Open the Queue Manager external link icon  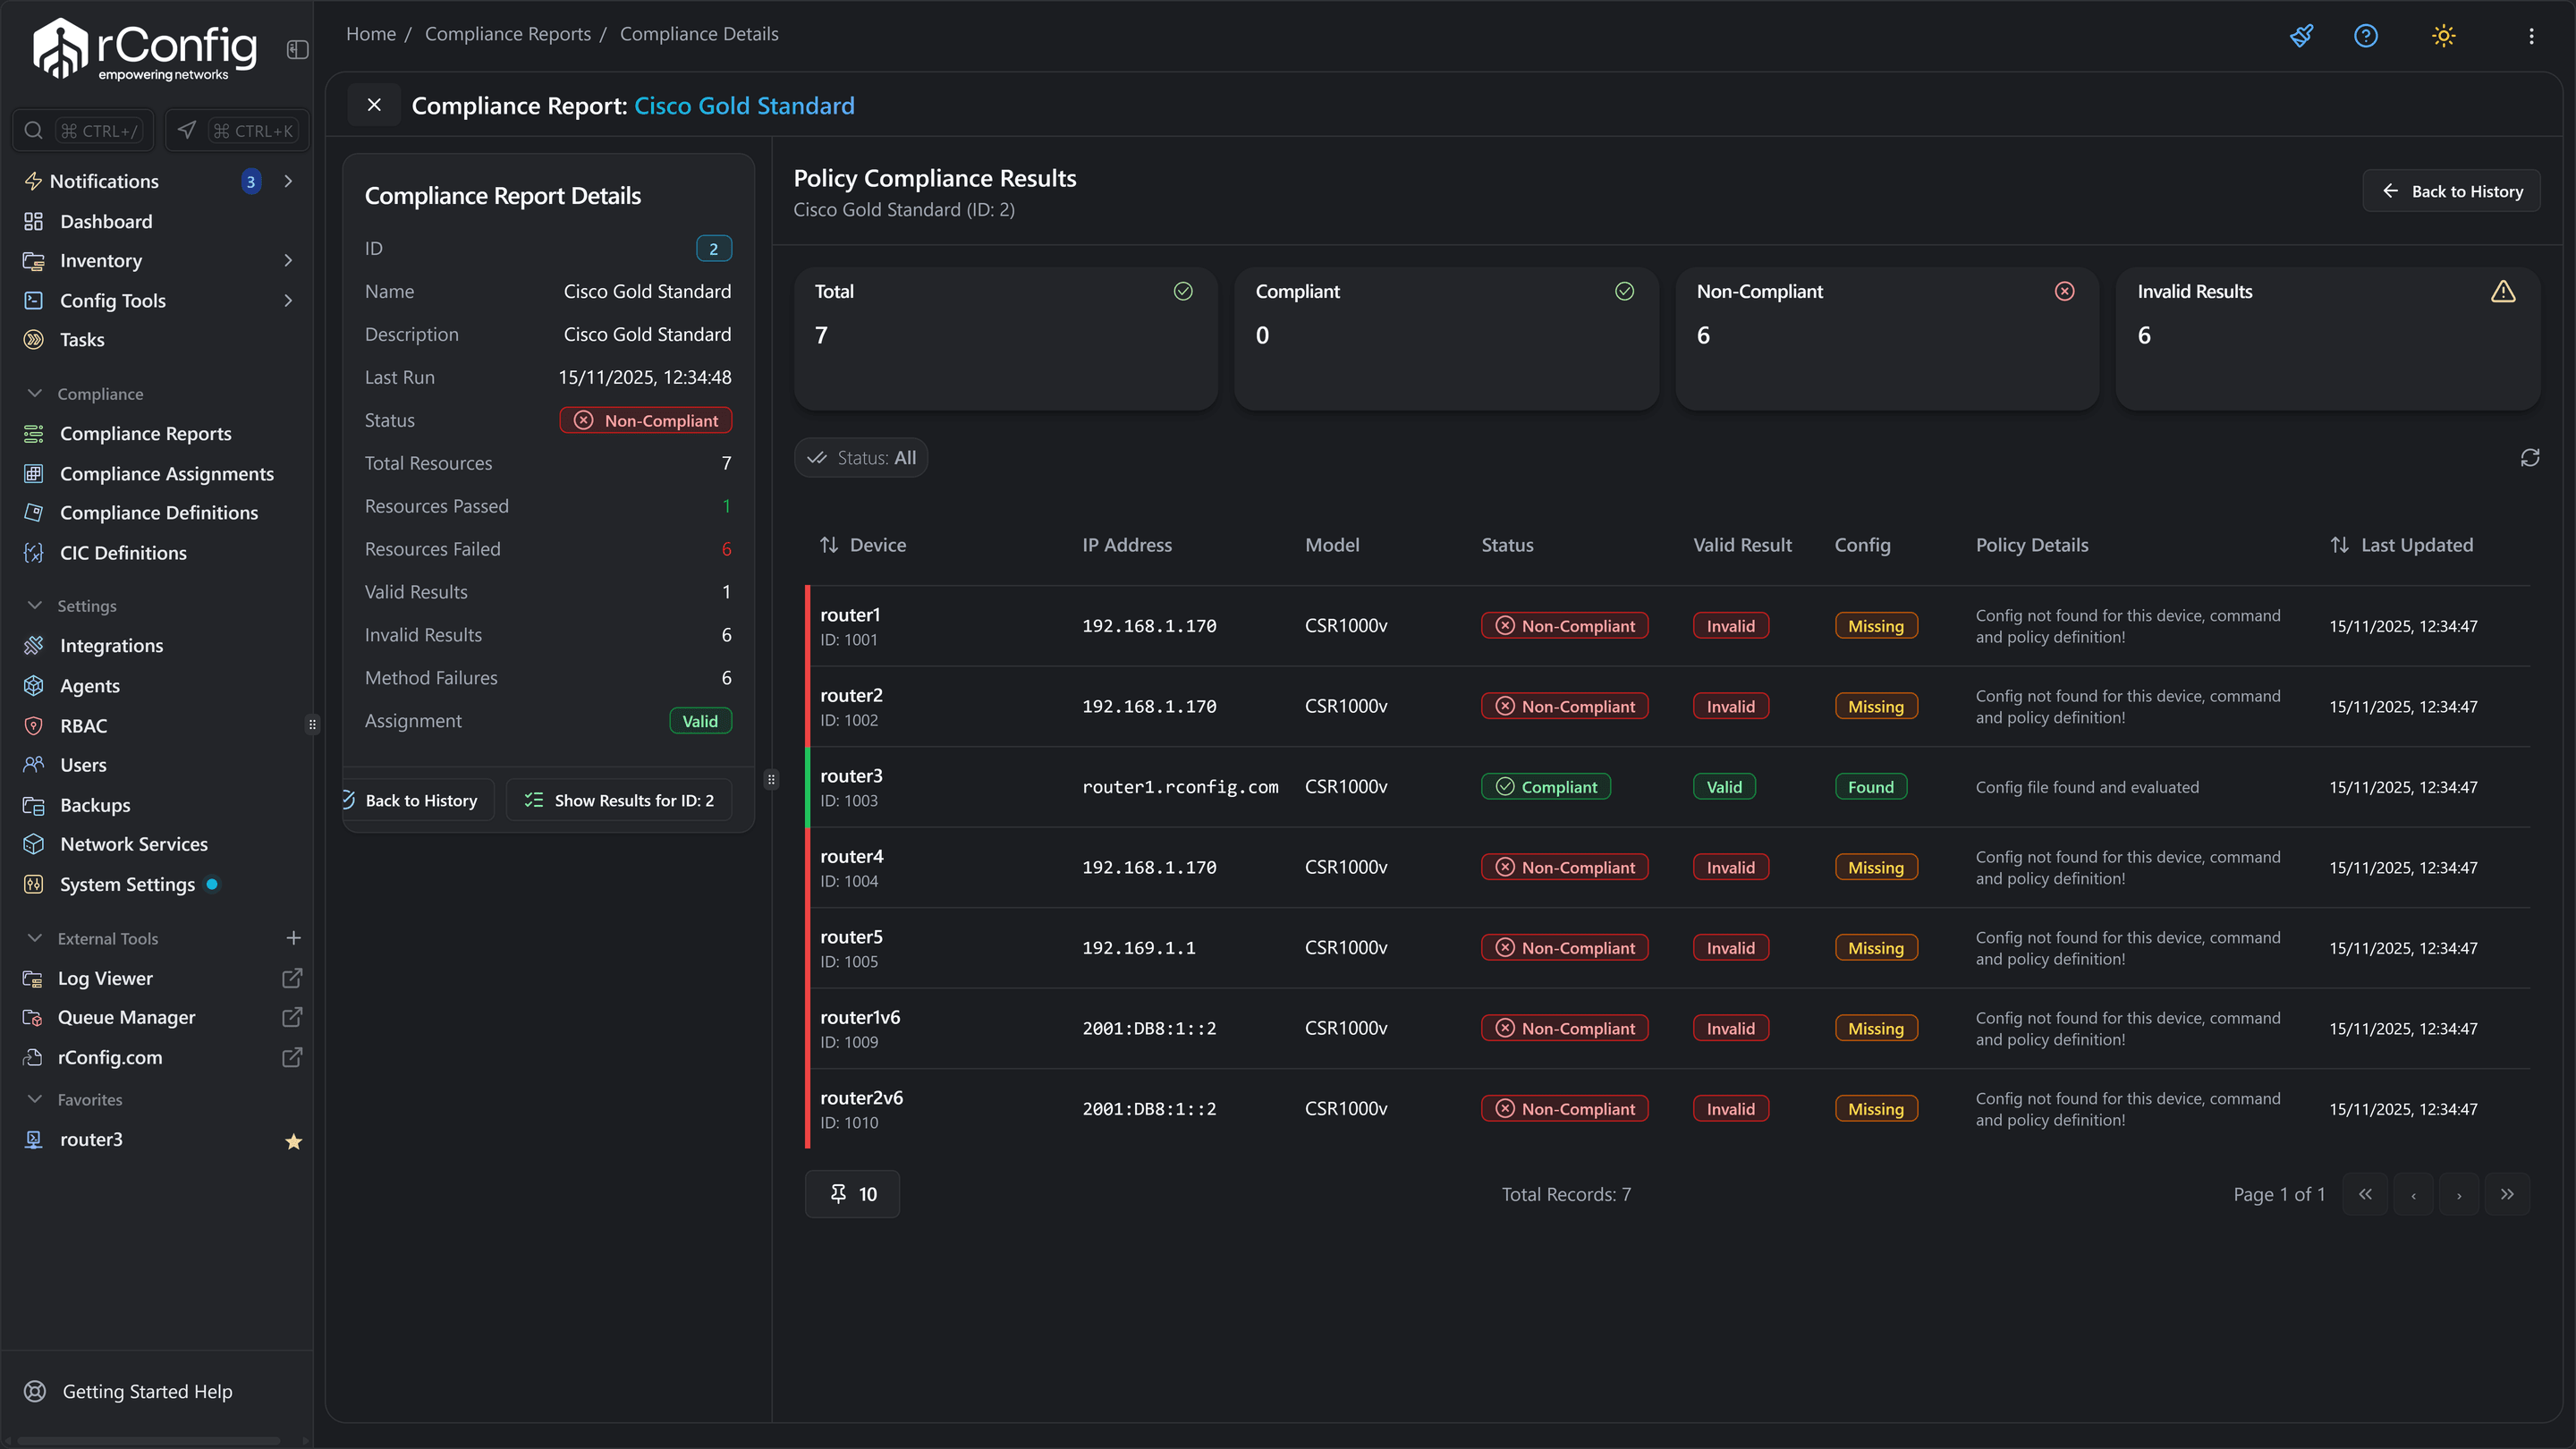pyautogui.click(x=292, y=1017)
